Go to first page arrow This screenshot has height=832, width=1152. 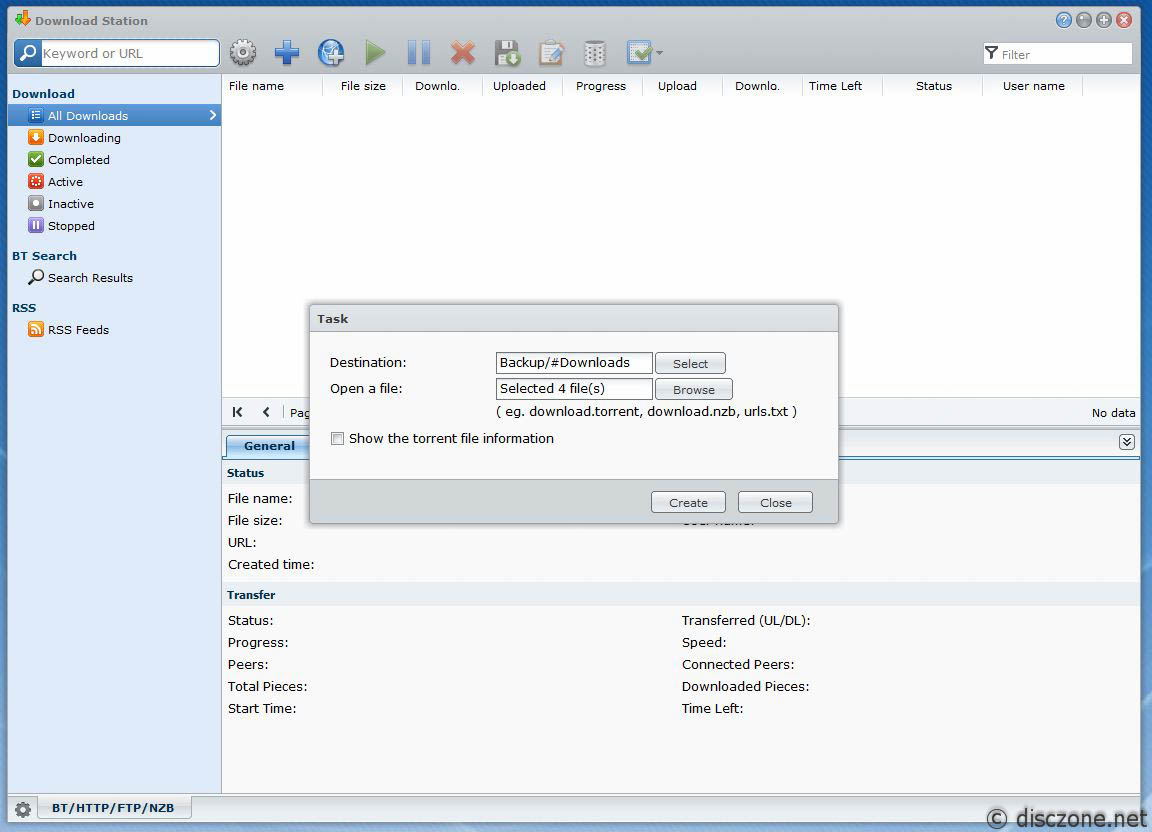point(237,412)
